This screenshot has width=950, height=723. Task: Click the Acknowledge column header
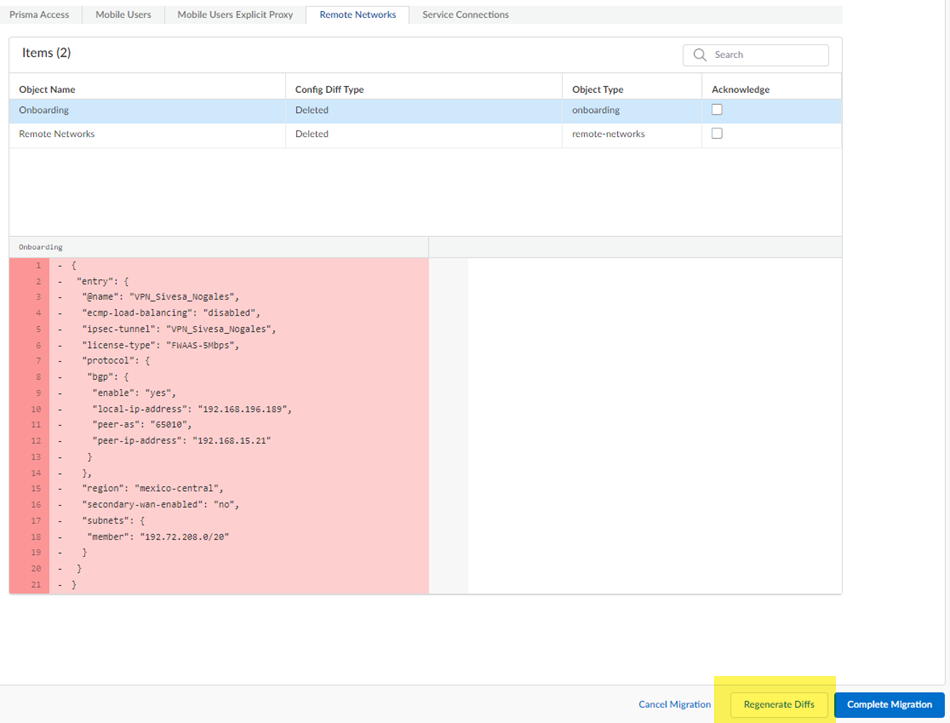(740, 89)
